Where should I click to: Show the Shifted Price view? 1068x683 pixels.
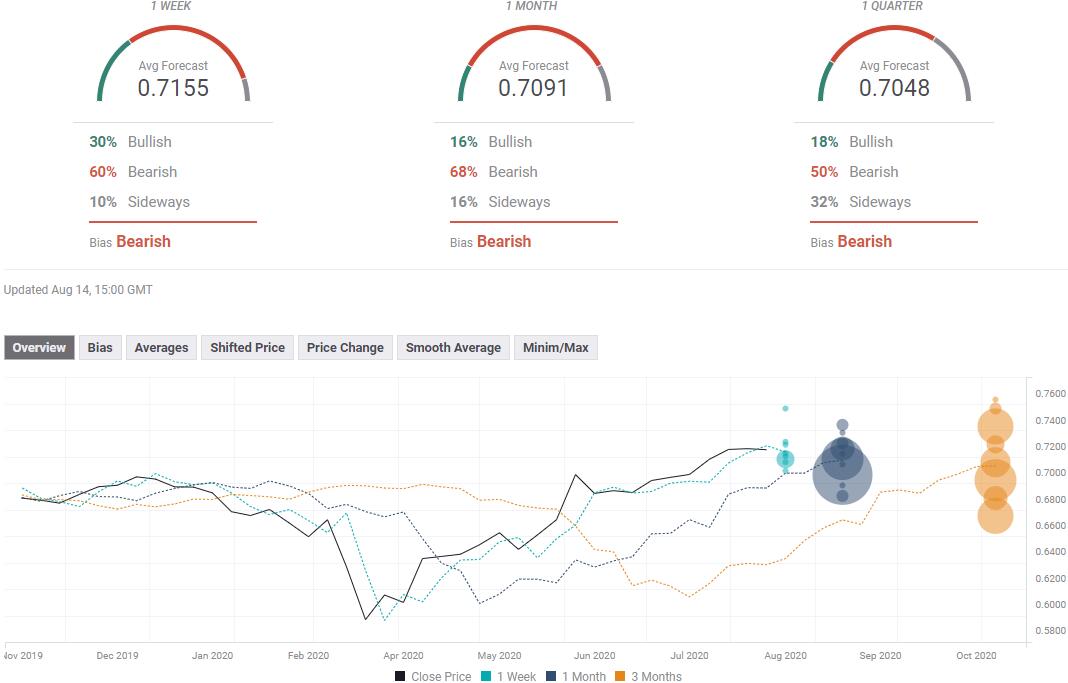(x=247, y=348)
